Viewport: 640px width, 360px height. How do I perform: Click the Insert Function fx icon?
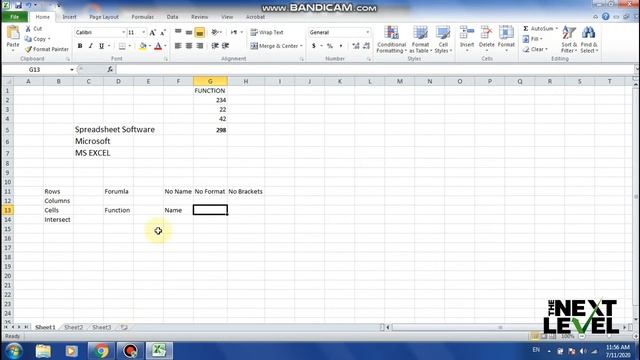(110, 70)
